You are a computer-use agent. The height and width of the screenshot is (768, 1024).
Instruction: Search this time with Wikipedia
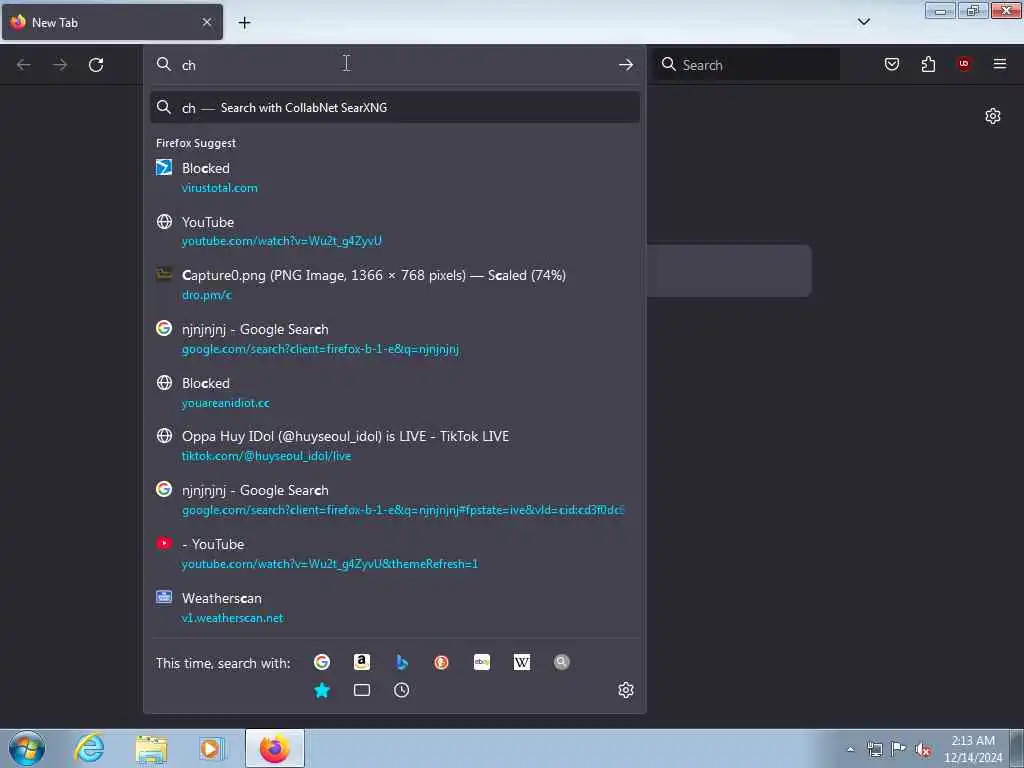(522, 662)
